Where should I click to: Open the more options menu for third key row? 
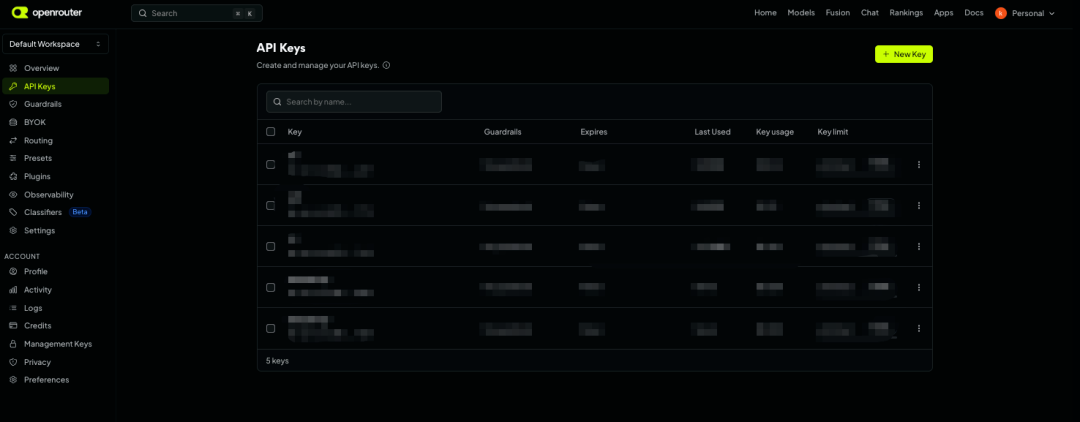(919, 246)
